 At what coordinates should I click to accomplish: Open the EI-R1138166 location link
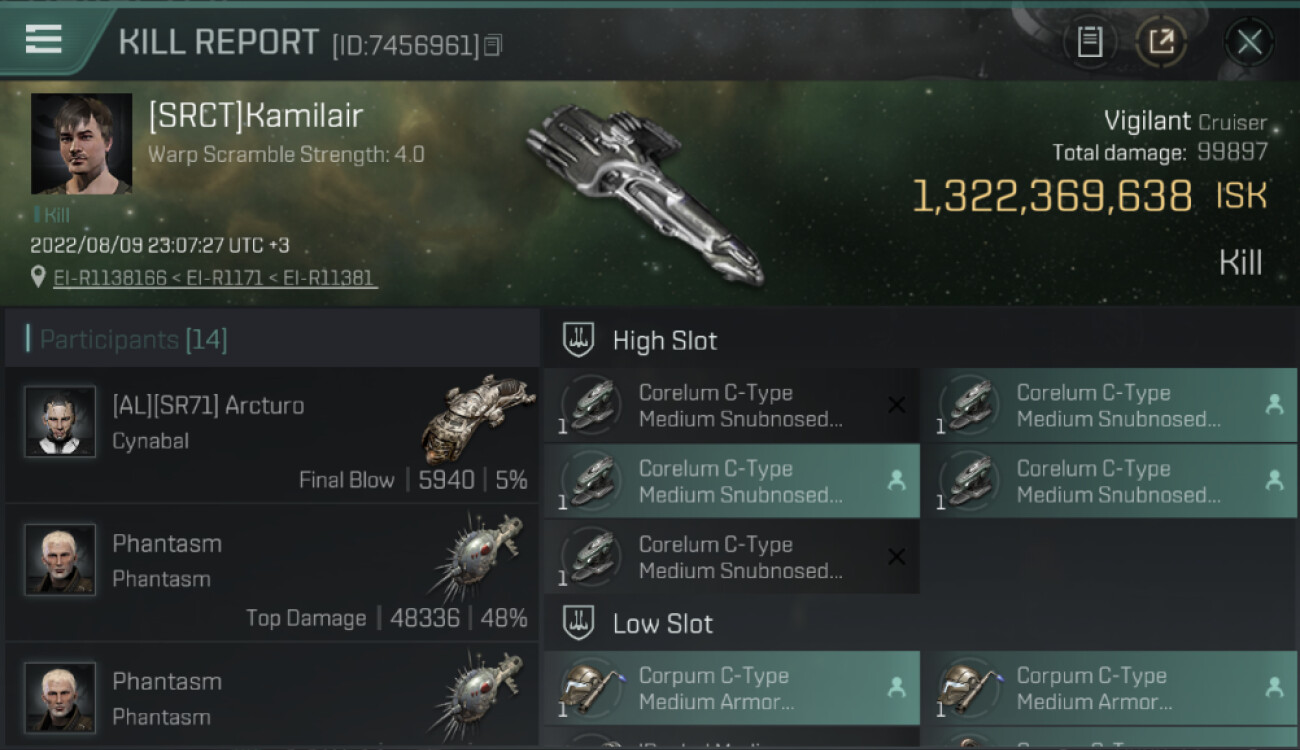click(x=110, y=278)
